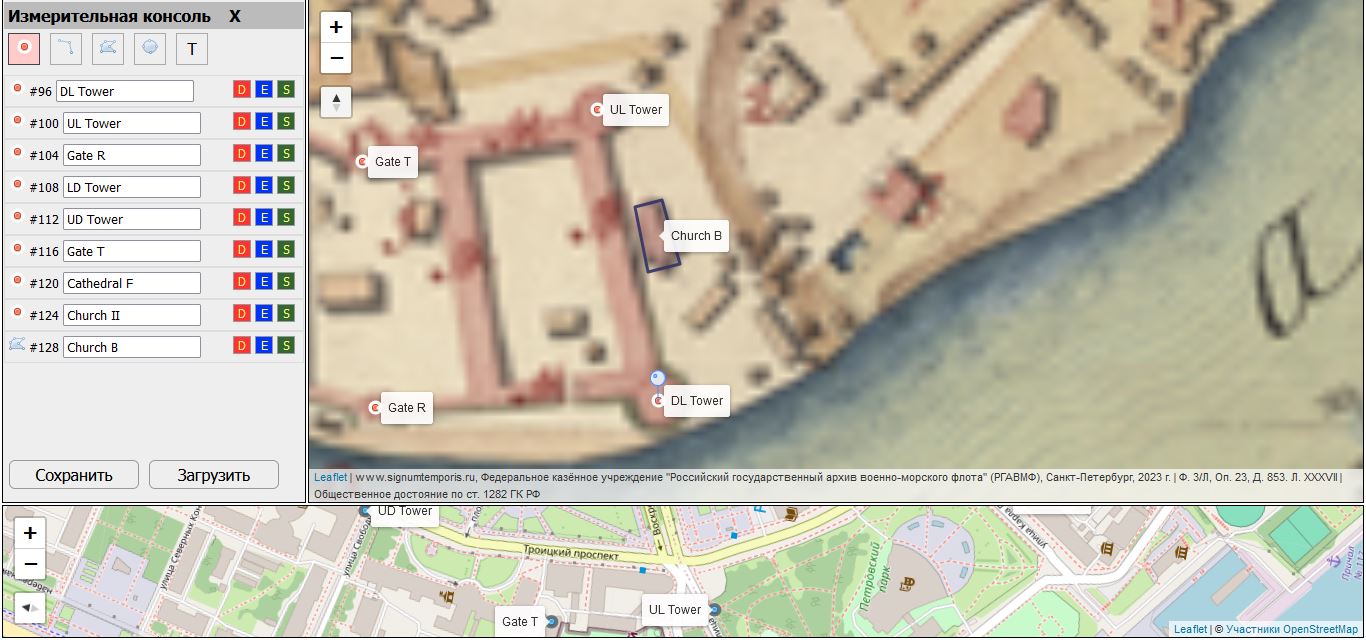
Task: Click blue E button for Gate R
Action: pyautogui.click(x=264, y=154)
